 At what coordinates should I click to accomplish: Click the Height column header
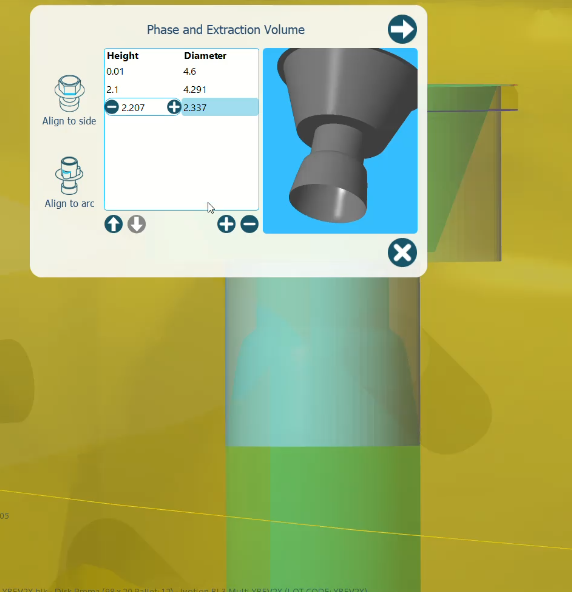pyautogui.click(x=123, y=56)
